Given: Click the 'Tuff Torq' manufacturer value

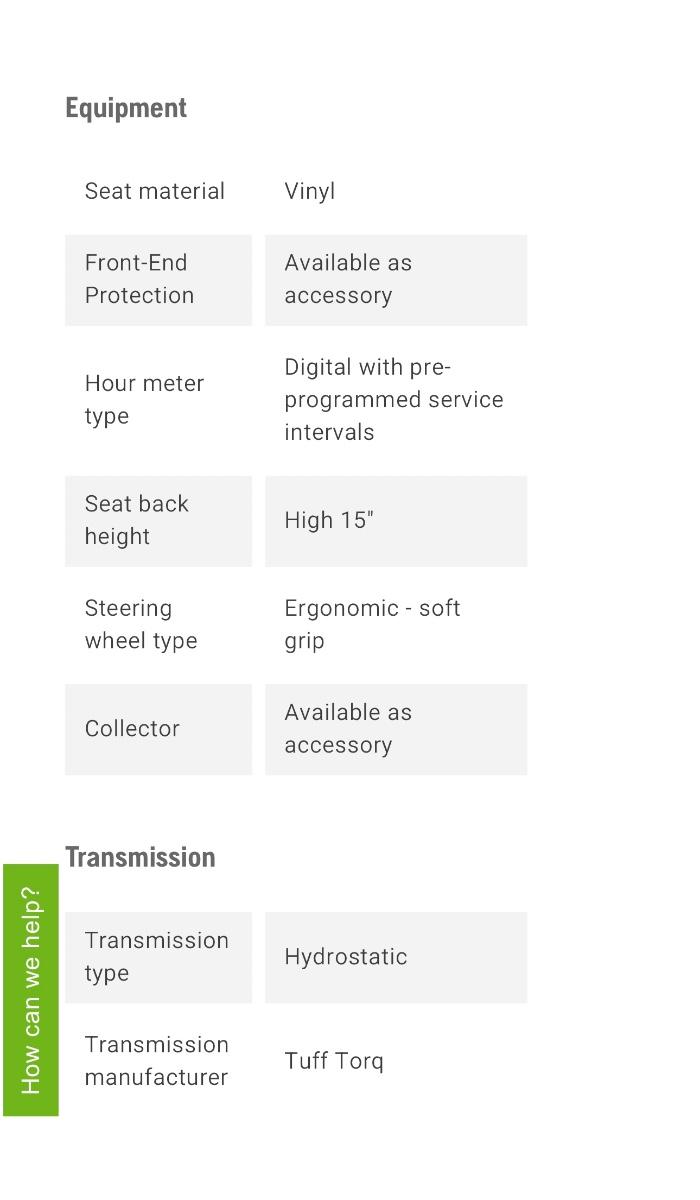Looking at the screenshot, I should (x=334, y=1061).
